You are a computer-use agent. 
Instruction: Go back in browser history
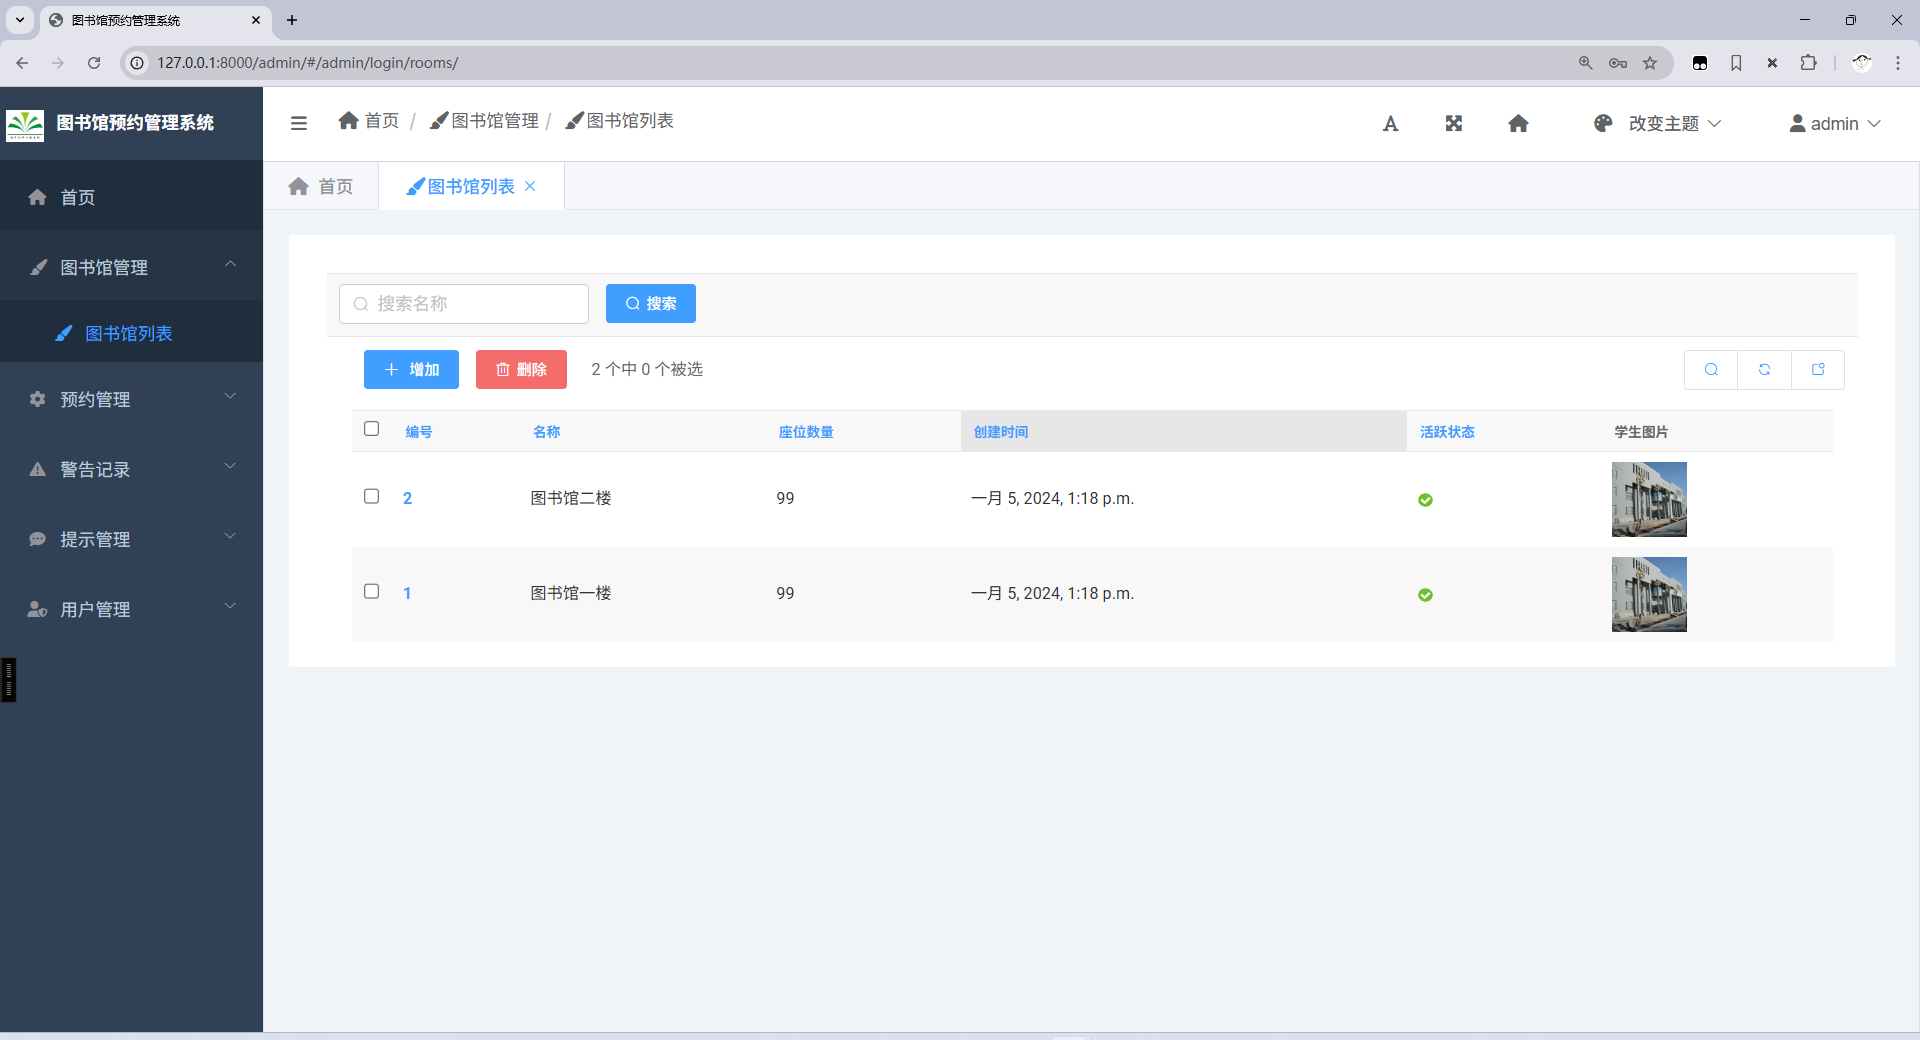(22, 63)
